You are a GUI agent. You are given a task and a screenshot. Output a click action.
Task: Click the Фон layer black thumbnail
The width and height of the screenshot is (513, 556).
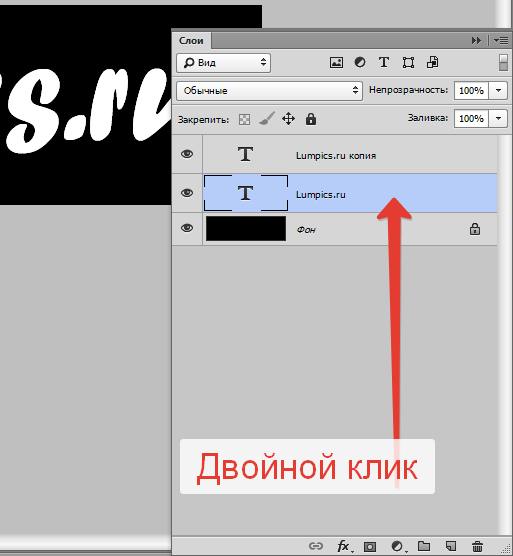(246, 229)
